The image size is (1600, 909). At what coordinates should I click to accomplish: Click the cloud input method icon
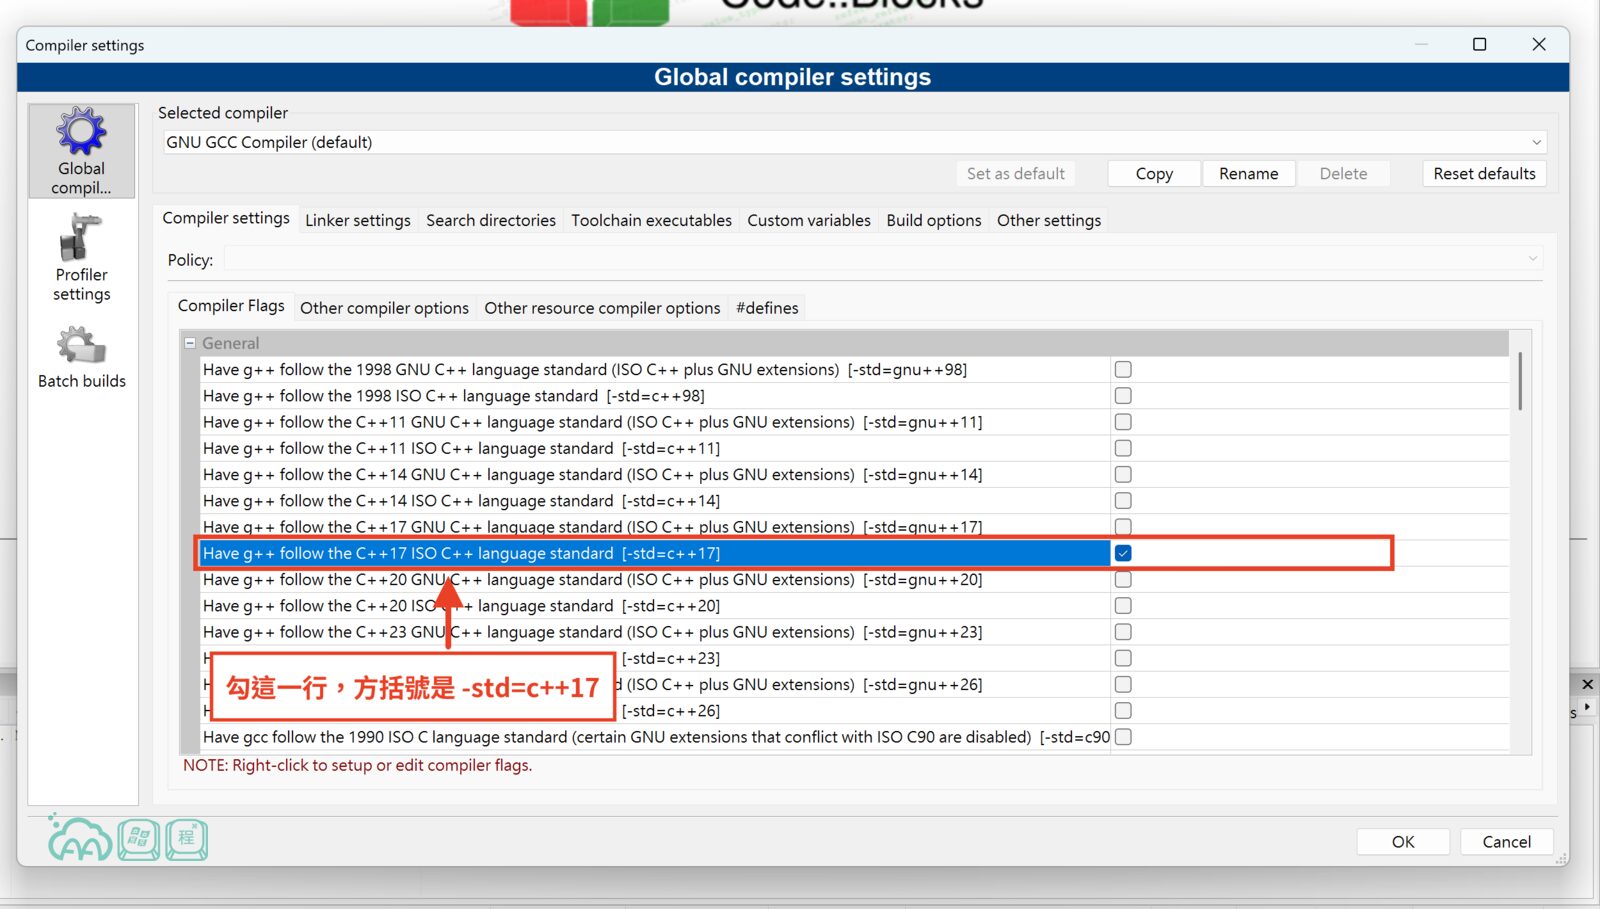tap(80, 838)
